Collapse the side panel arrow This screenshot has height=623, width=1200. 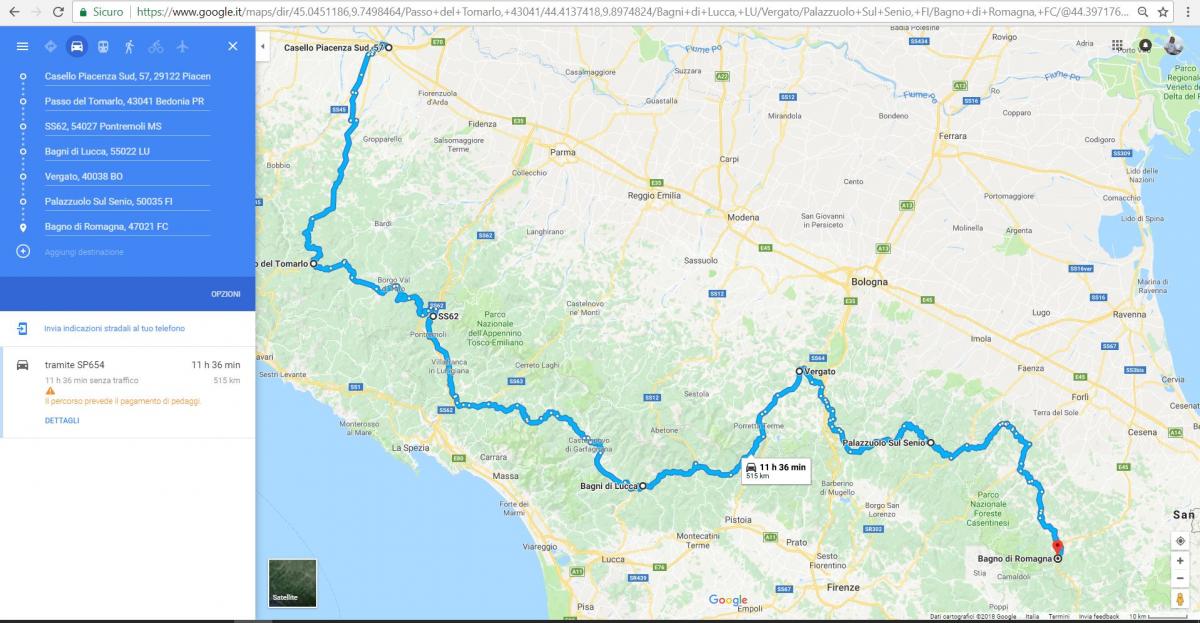coord(262,47)
